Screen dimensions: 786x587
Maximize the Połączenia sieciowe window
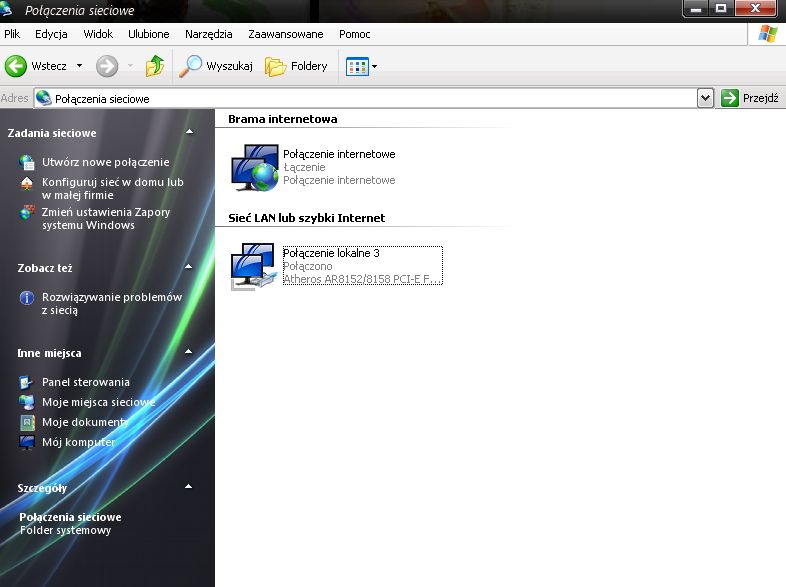tap(721, 9)
